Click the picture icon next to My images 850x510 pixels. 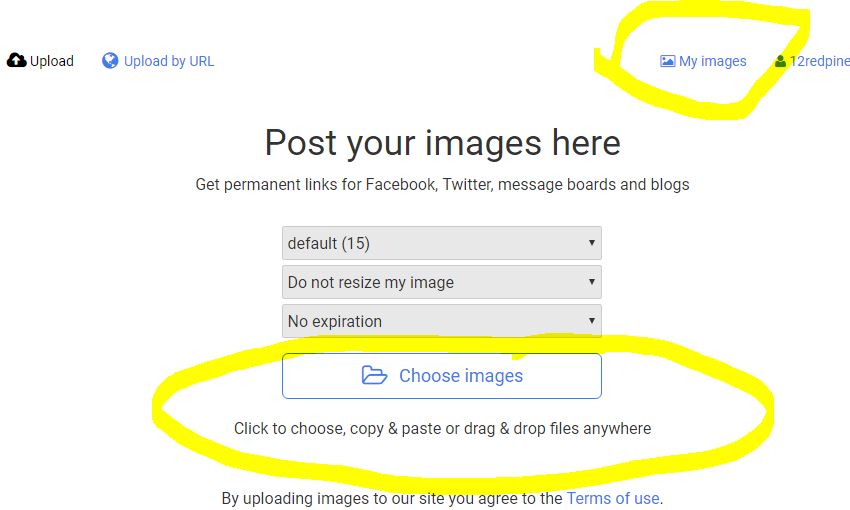(667, 61)
